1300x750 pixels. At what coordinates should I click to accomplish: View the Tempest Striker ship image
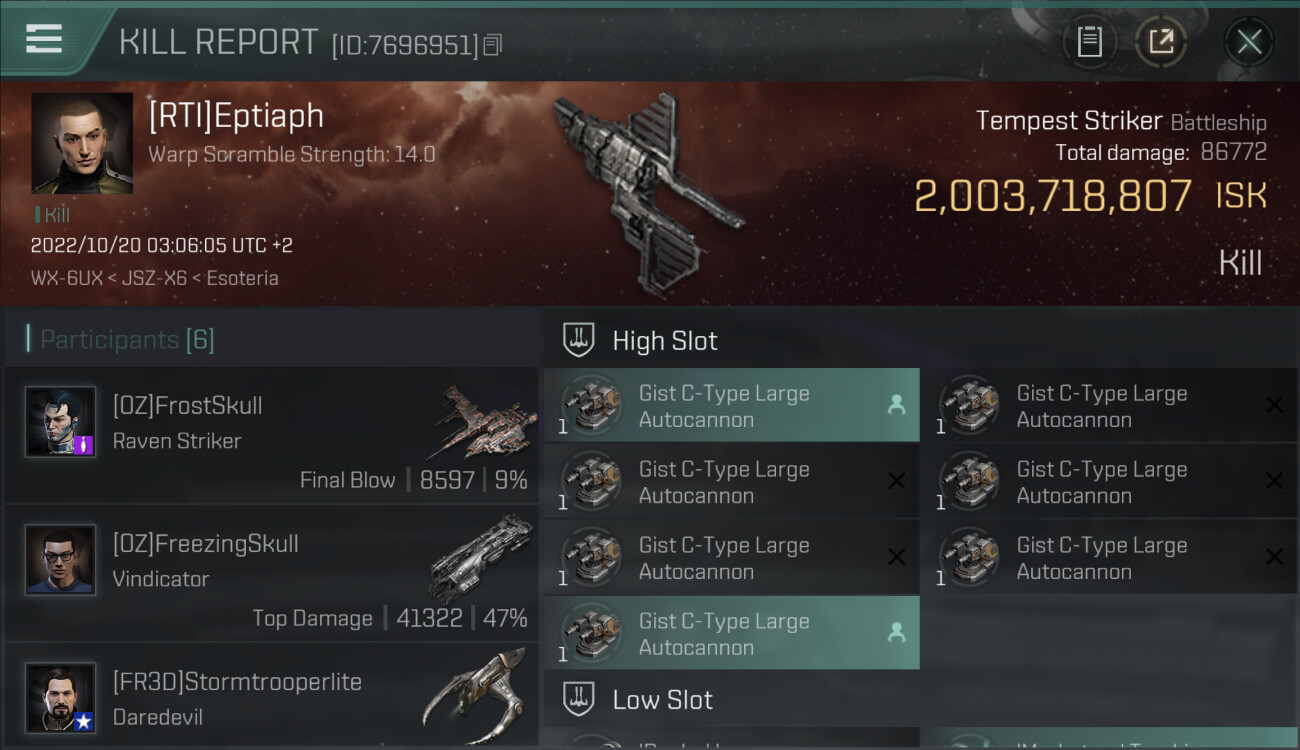tap(650, 195)
